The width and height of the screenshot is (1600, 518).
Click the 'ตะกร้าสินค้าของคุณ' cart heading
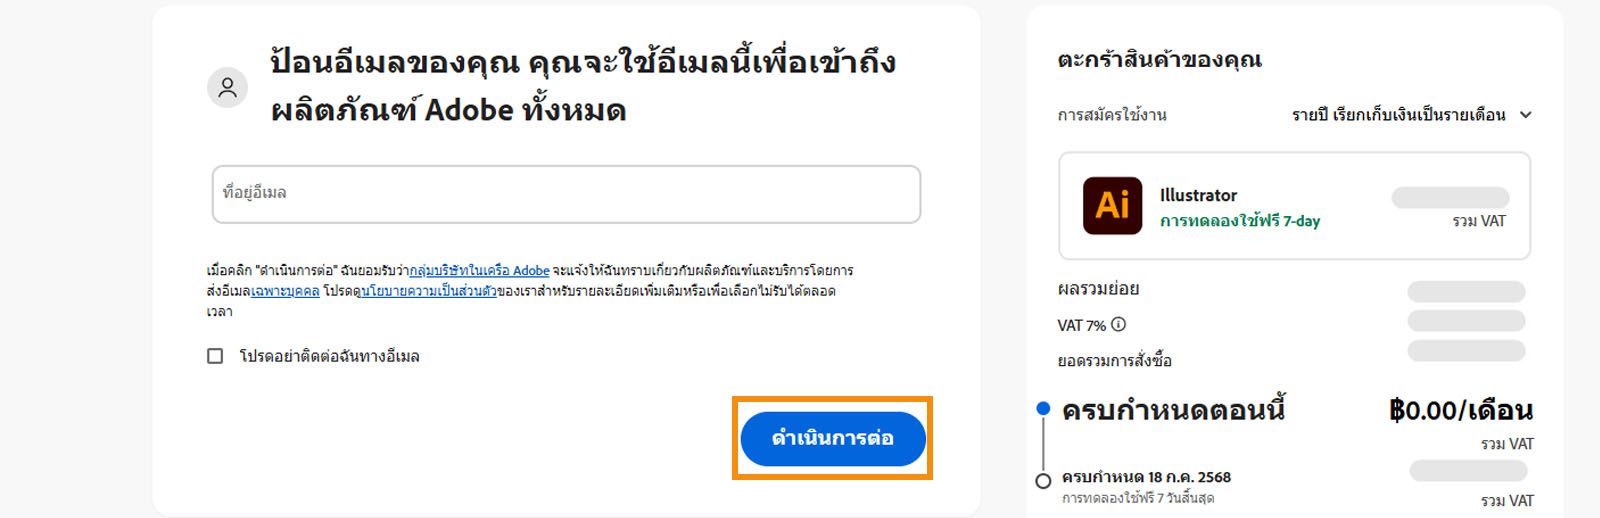1159,60
